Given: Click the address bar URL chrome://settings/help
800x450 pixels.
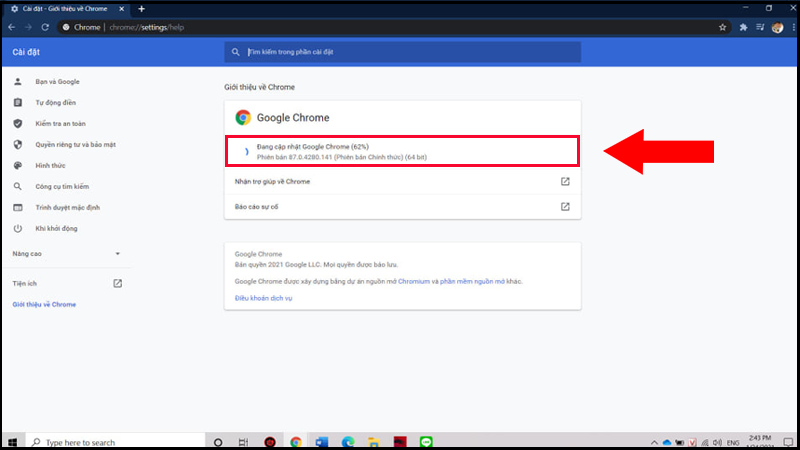Looking at the screenshot, I should coord(146,28).
